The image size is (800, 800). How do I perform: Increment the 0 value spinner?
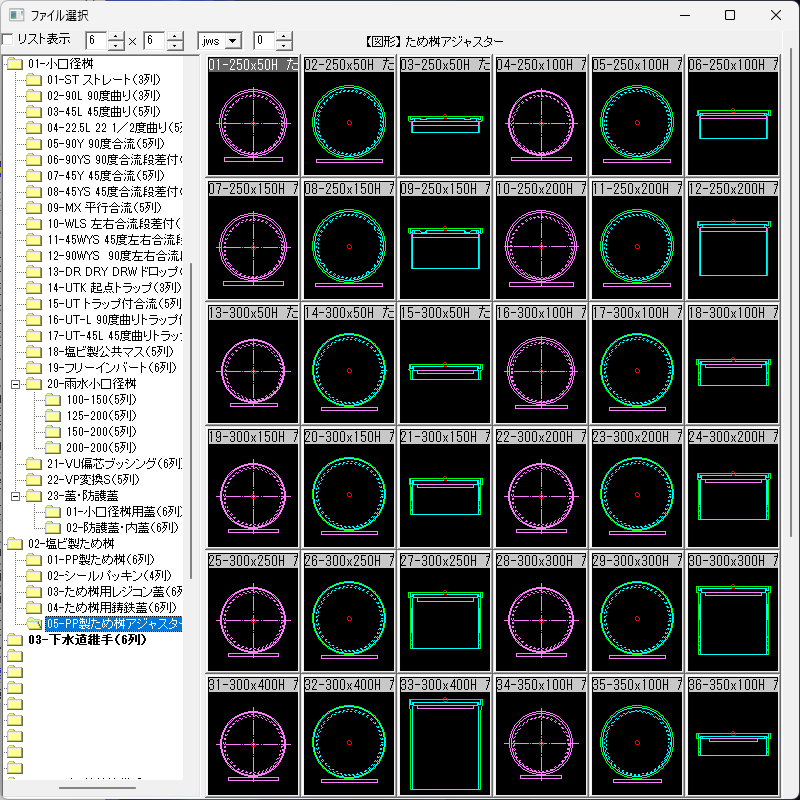284,36
